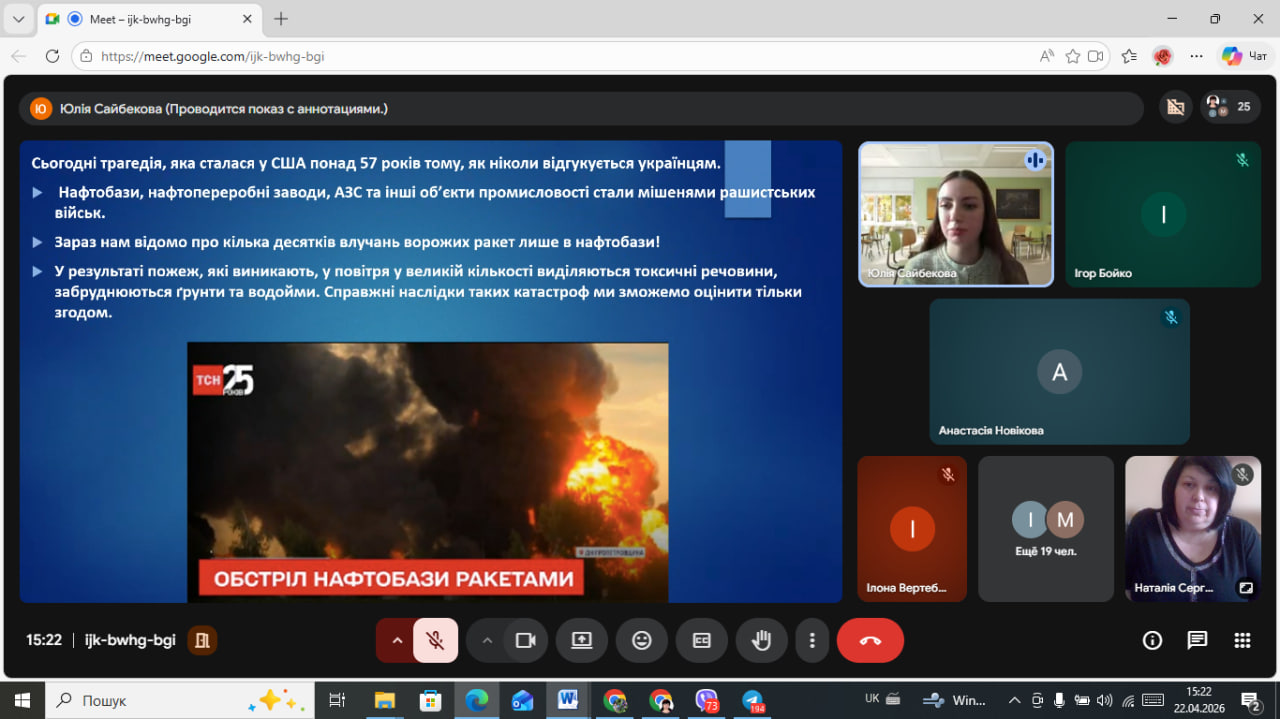Unmute the microphone in the call bar
Image resolution: width=1280 pixels, height=719 pixels.
pyautogui.click(x=435, y=641)
